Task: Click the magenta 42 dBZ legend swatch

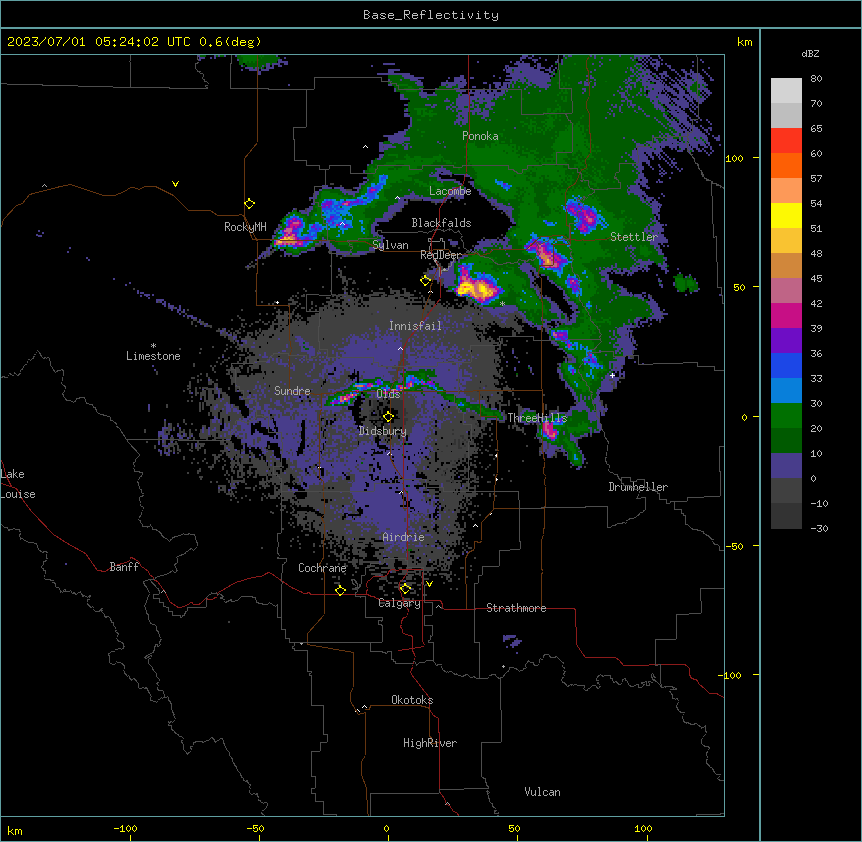Action: tap(786, 315)
